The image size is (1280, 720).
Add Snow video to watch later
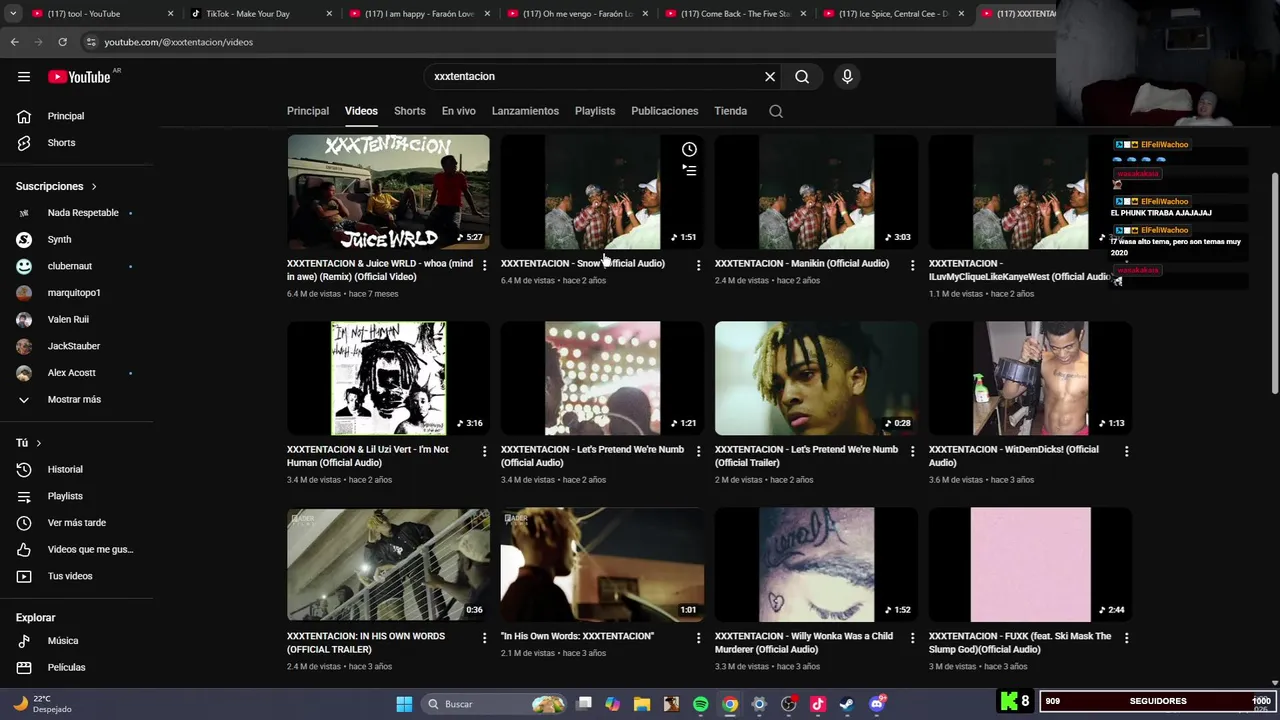(689, 150)
